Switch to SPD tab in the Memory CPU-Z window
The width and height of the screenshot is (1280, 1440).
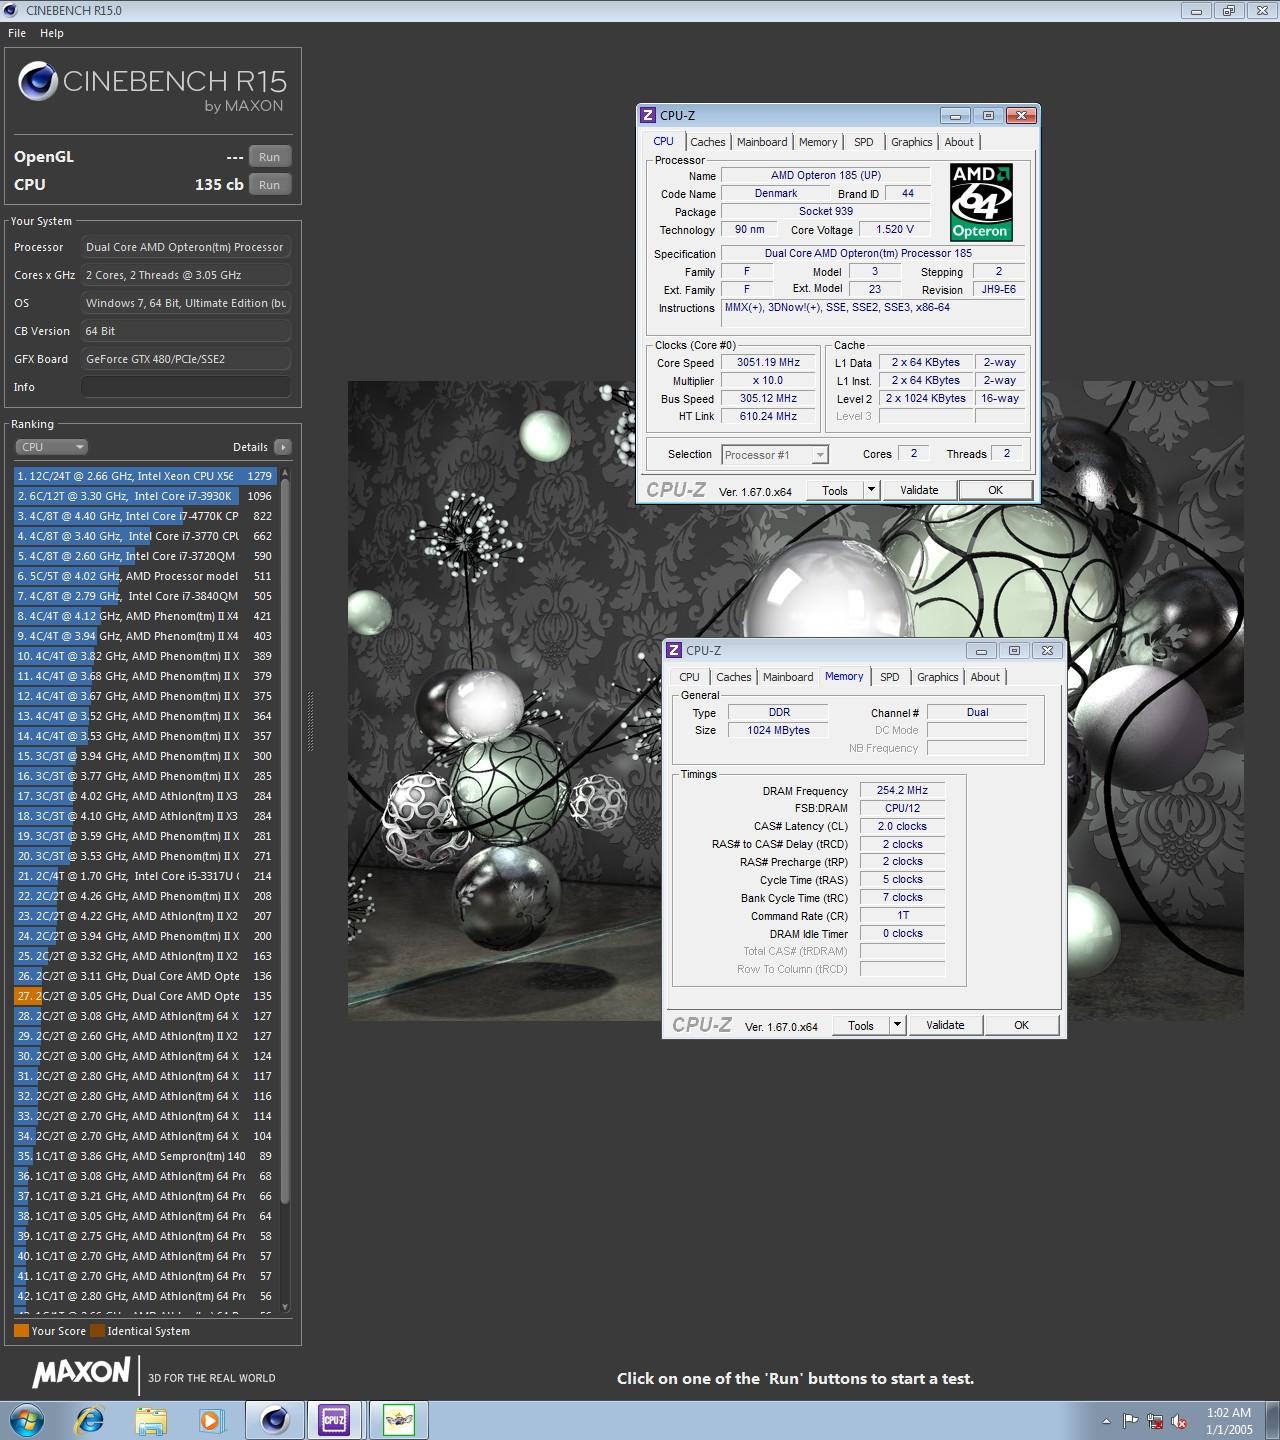[890, 677]
